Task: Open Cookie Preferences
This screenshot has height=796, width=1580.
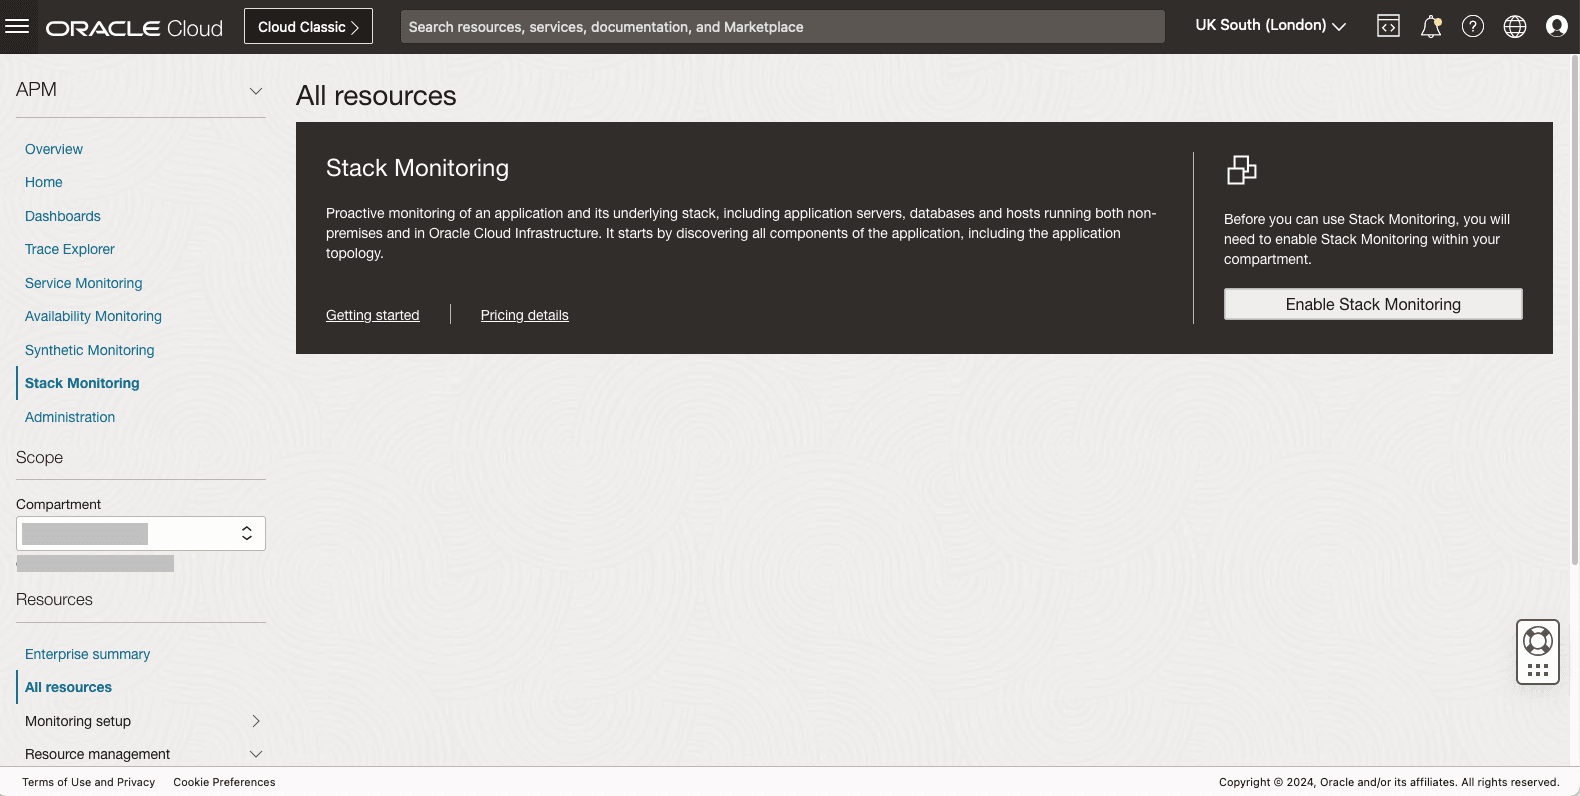Action: (224, 782)
